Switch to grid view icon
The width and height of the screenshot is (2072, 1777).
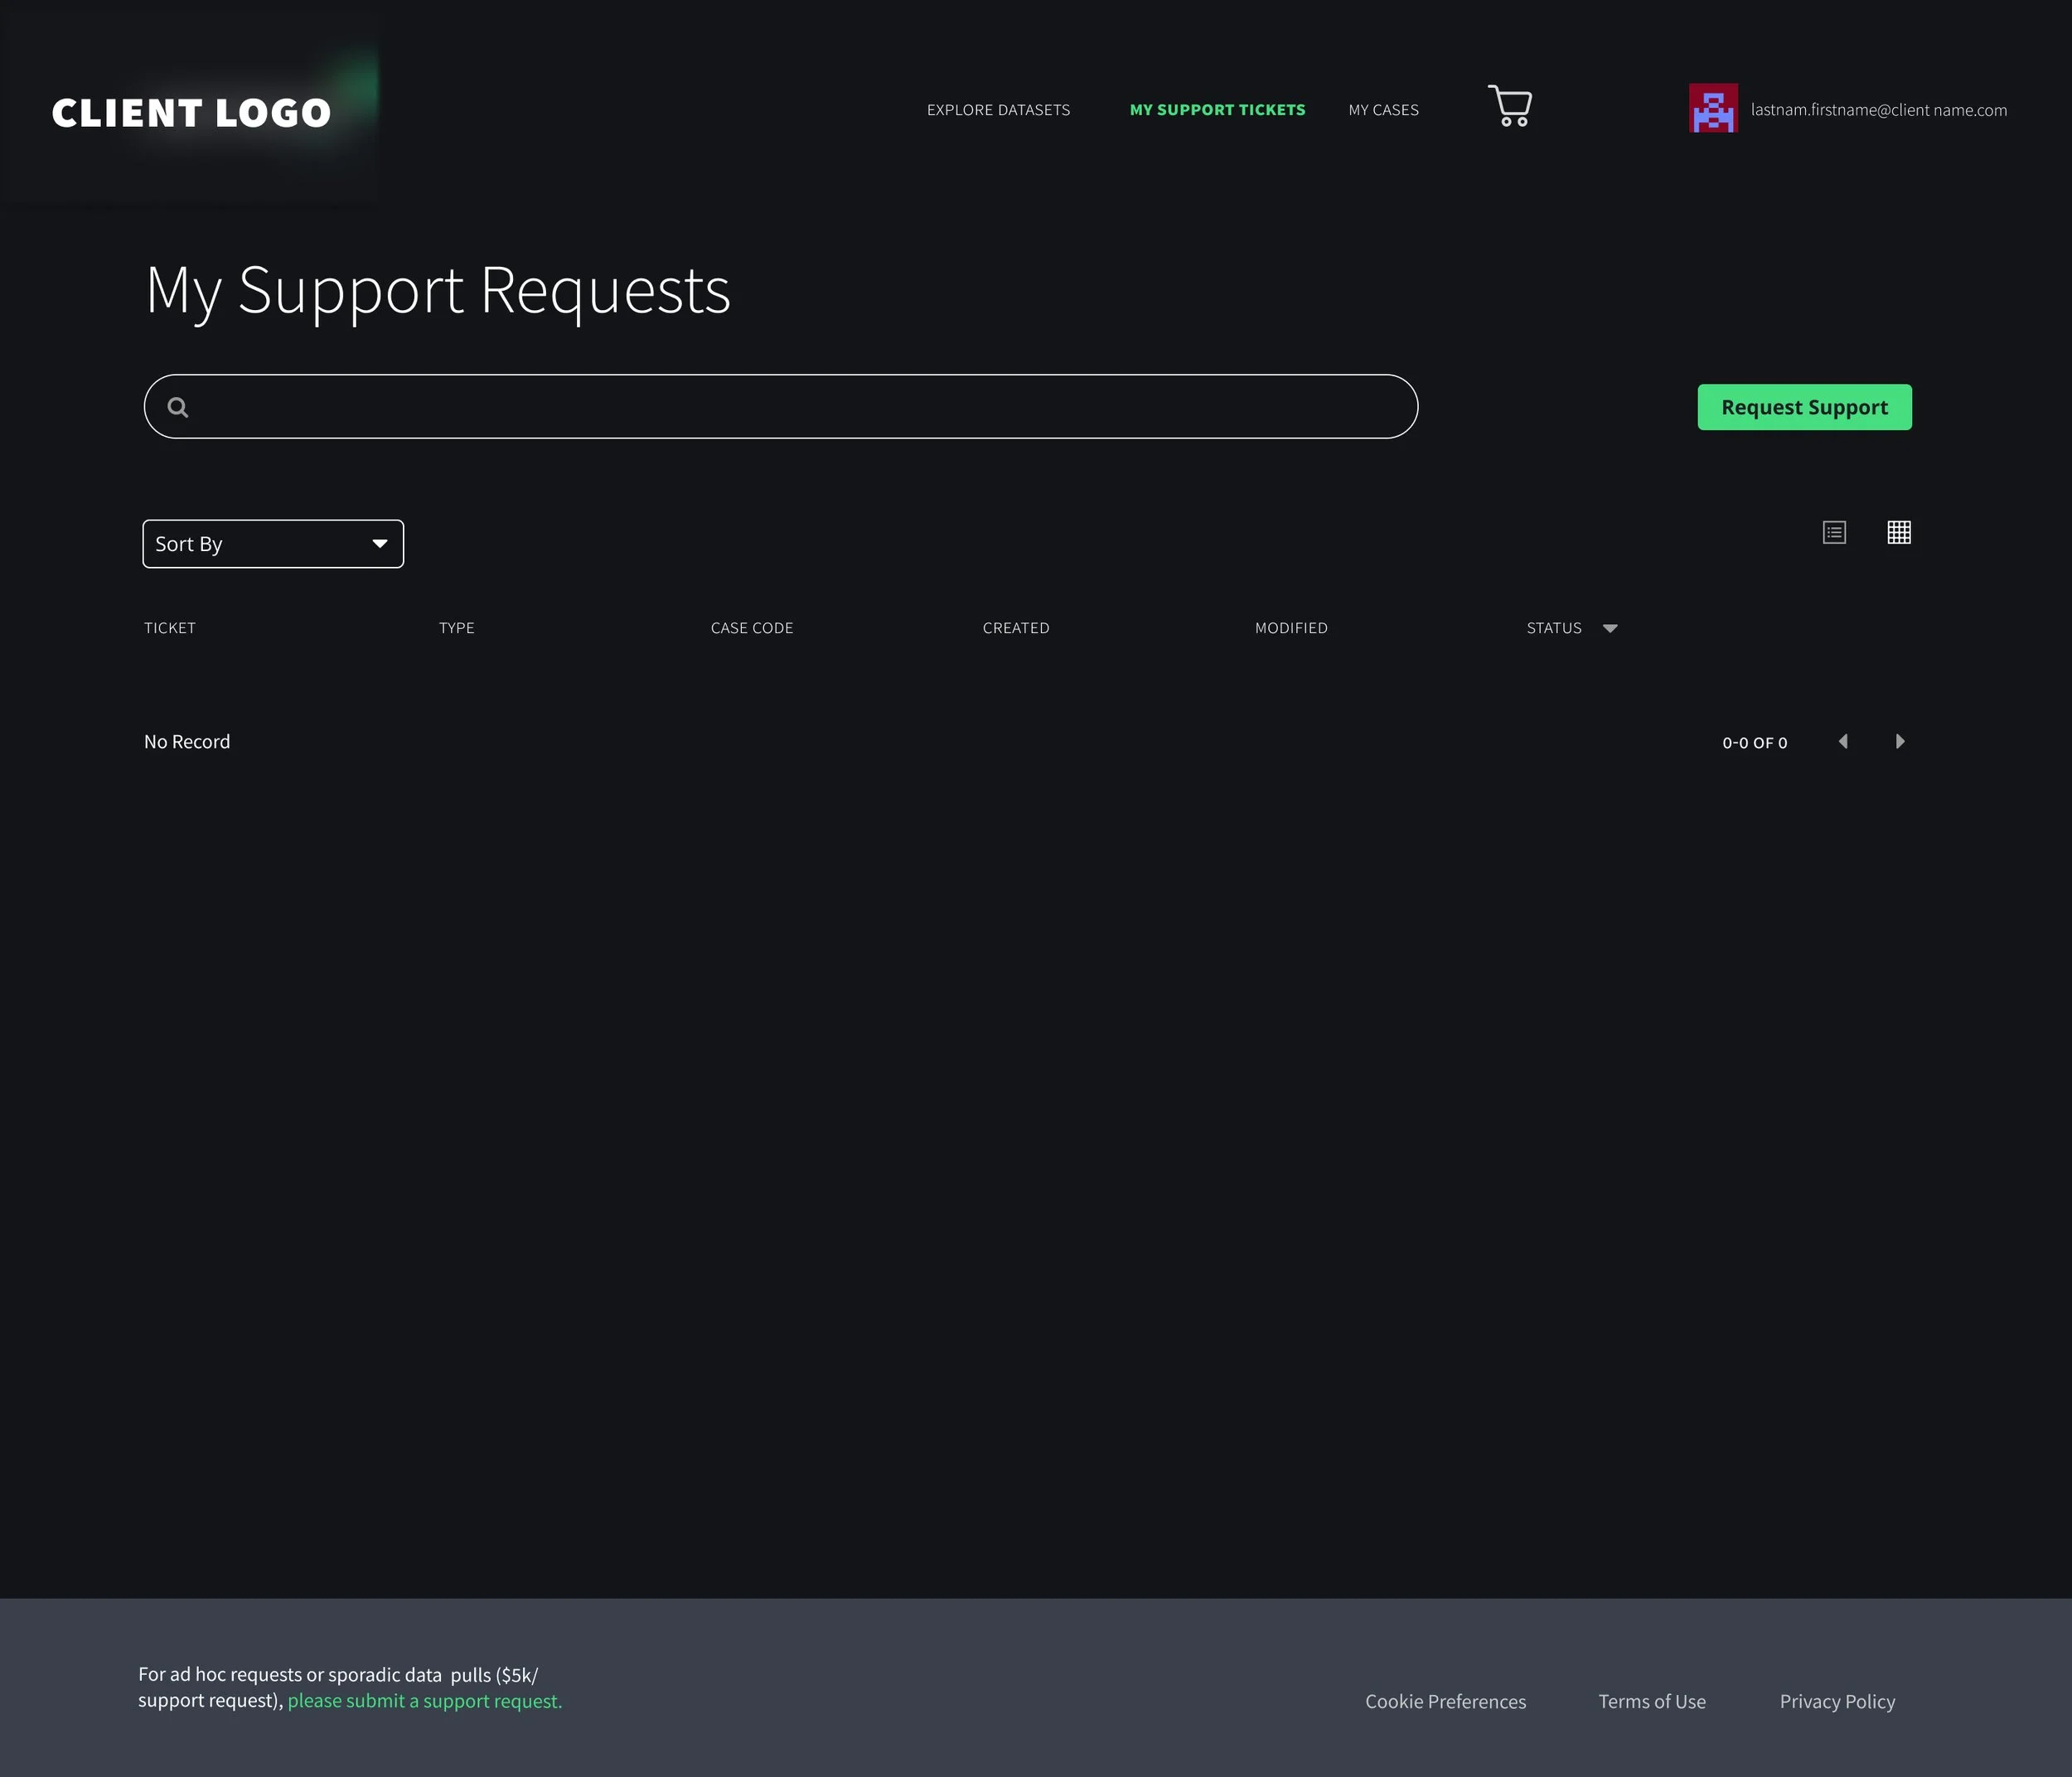pyautogui.click(x=1898, y=532)
